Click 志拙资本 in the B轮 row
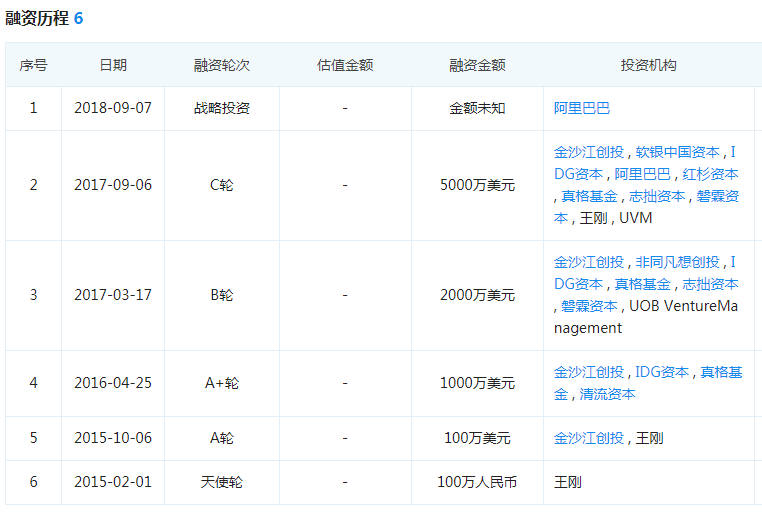This screenshot has width=762, height=515. click(x=711, y=284)
